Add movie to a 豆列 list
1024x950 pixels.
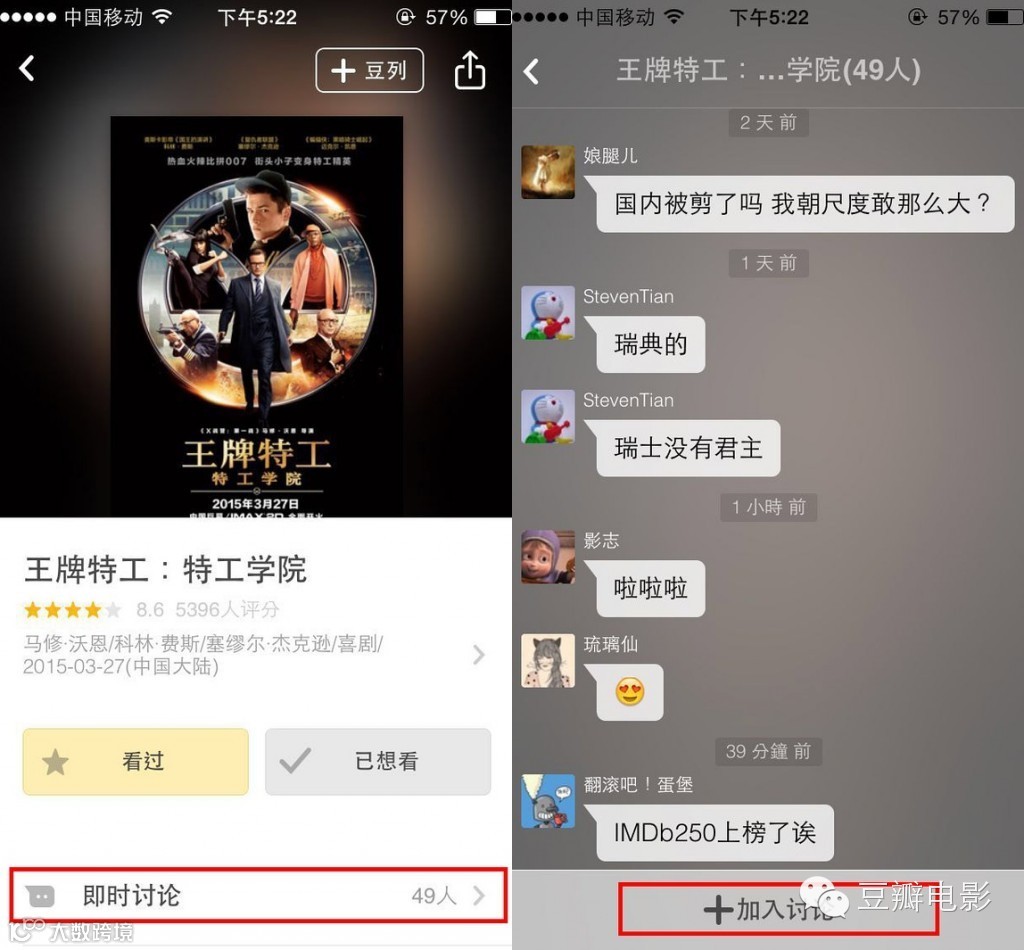(370, 70)
